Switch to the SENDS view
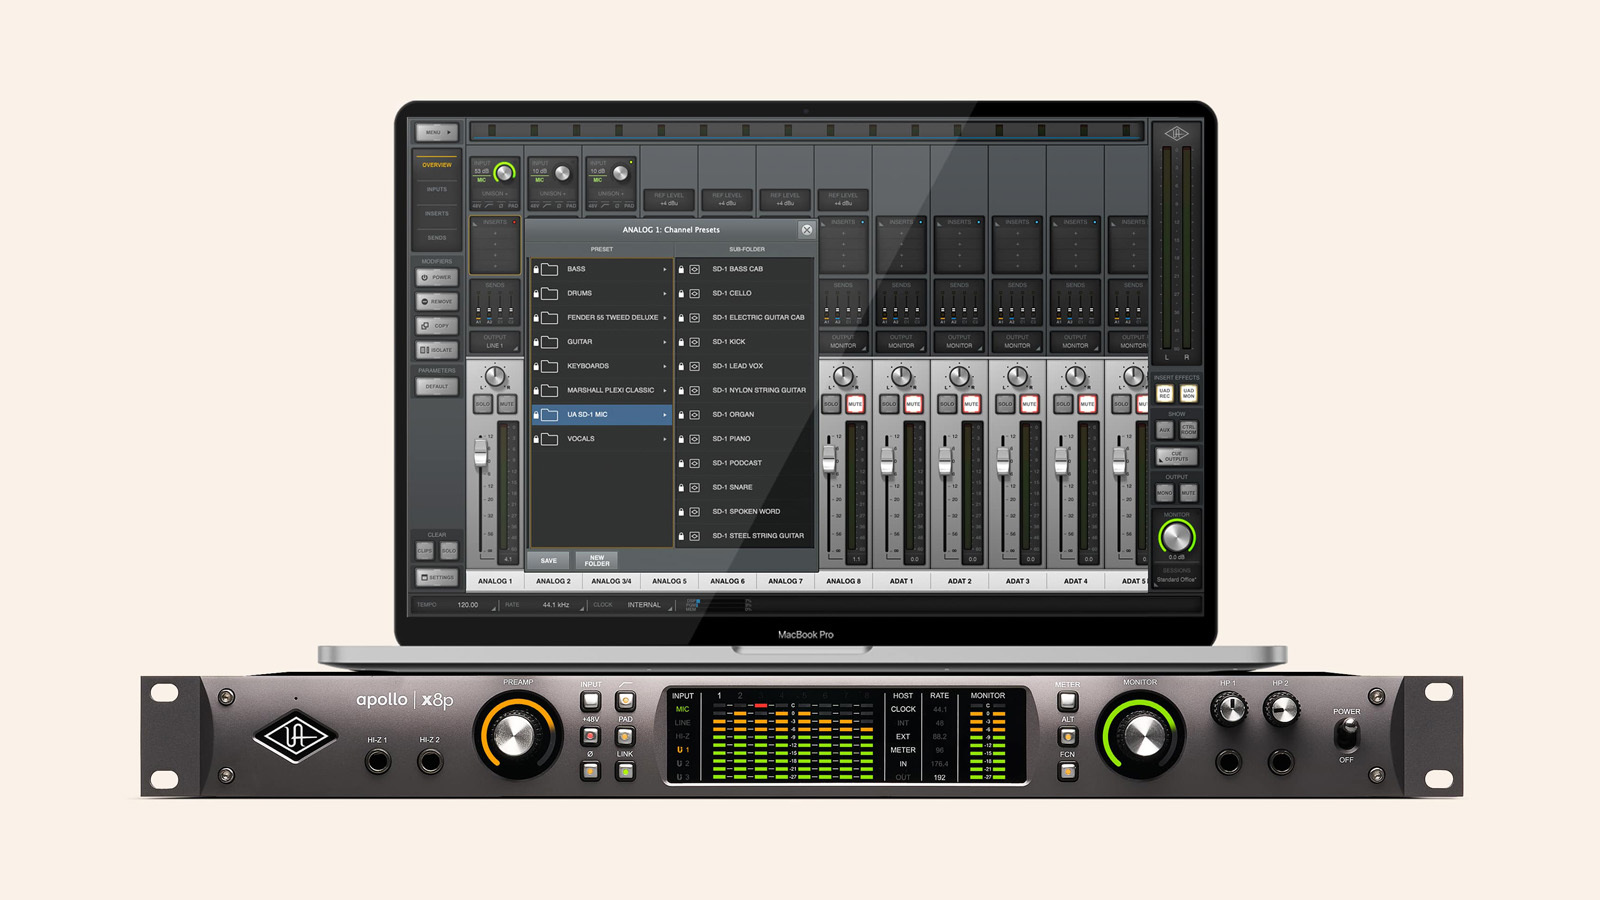 [x=437, y=238]
